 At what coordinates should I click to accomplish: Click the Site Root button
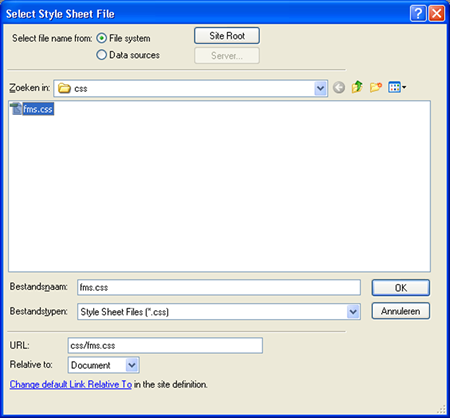pyautogui.click(x=227, y=36)
